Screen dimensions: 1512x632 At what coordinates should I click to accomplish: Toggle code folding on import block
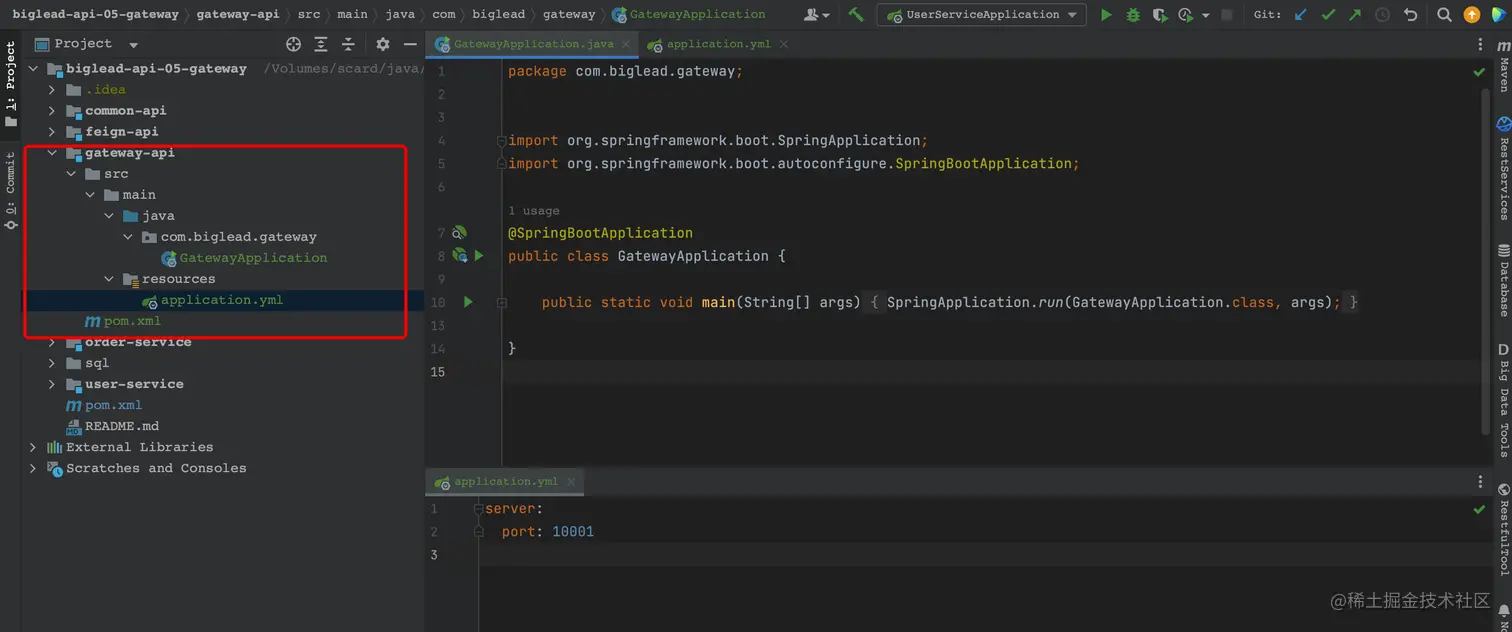[502, 141]
